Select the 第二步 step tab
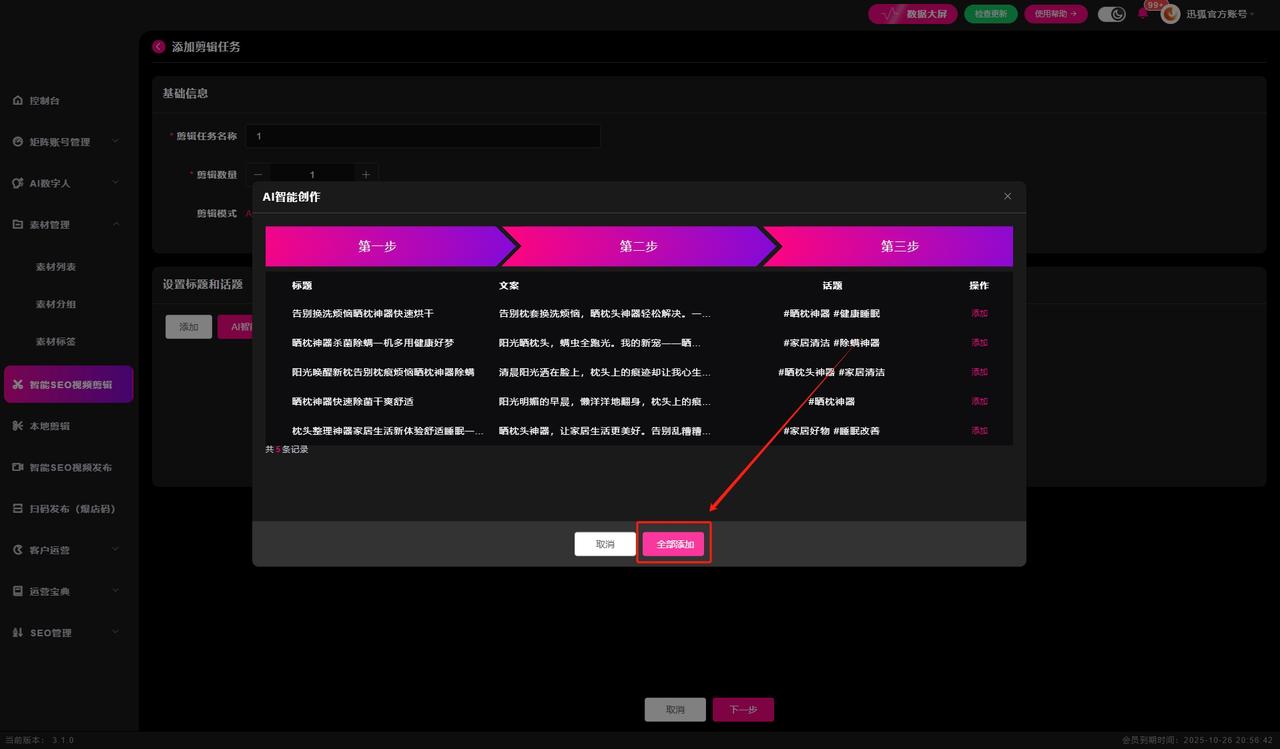This screenshot has height=749, width=1280. pyautogui.click(x=638, y=246)
